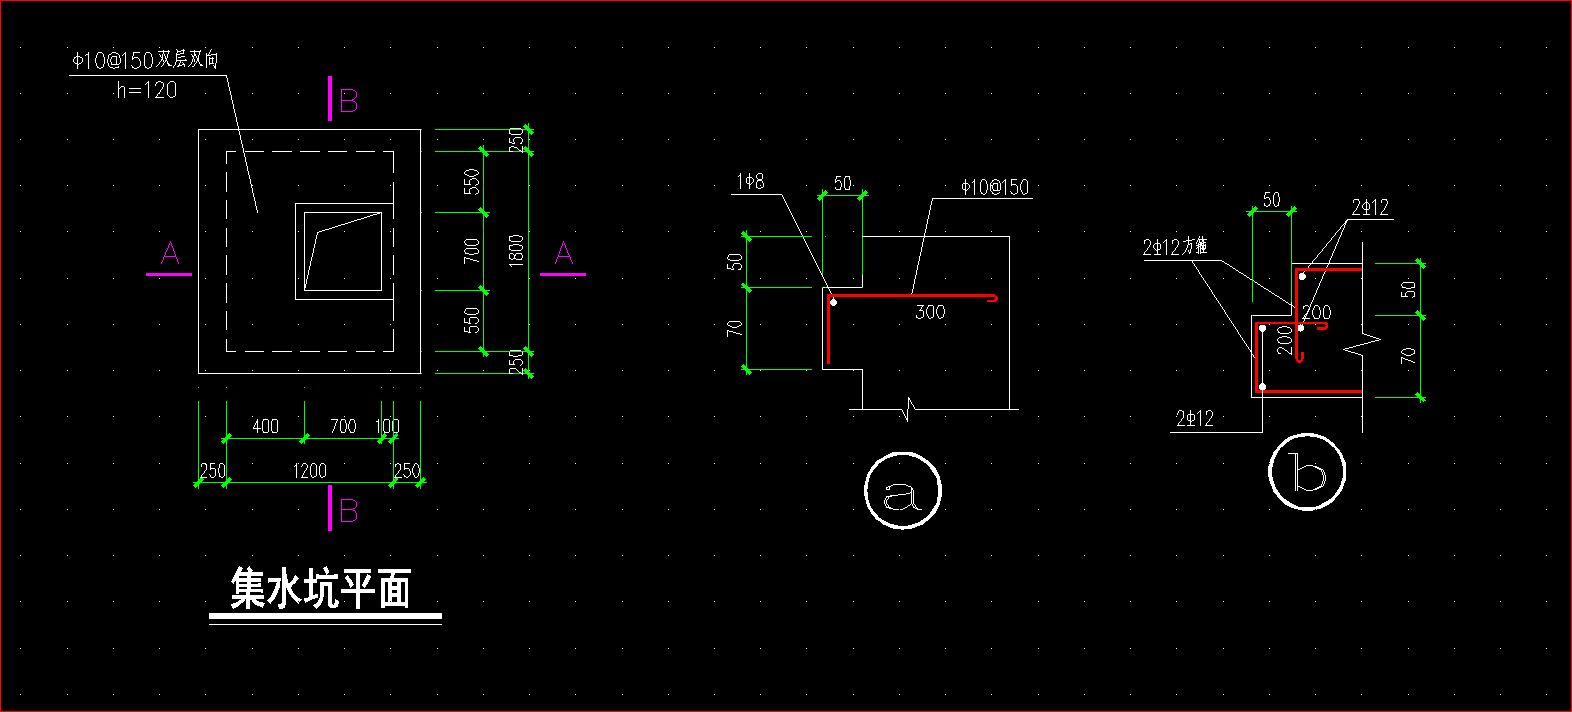Pick the red rebar line in detail a
This screenshot has width=1572, height=712.
point(912,298)
